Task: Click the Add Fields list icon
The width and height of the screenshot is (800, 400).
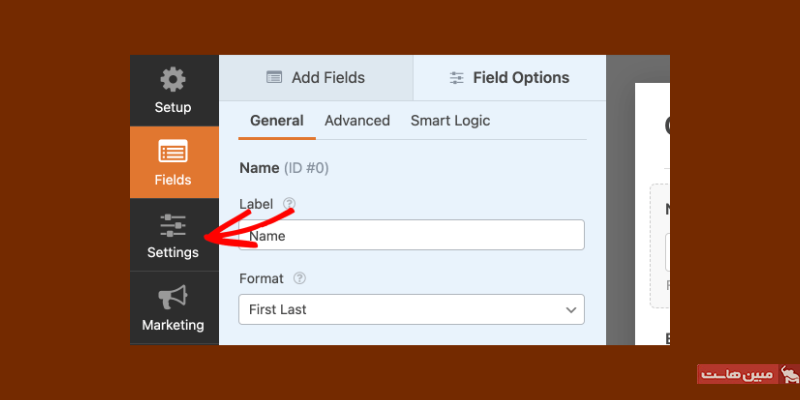Action: [x=274, y=77]
